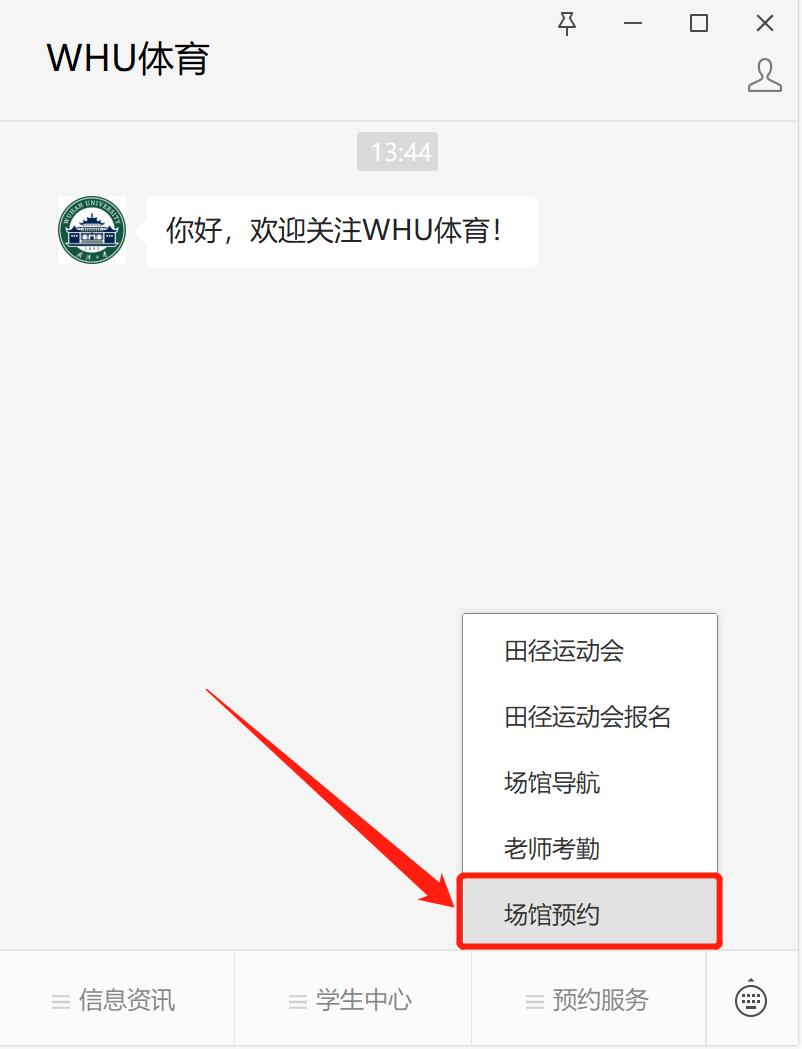Choose 田径运动会报名 menu entry
Screen dimensions: 802x1049
[x=589, y=717]
